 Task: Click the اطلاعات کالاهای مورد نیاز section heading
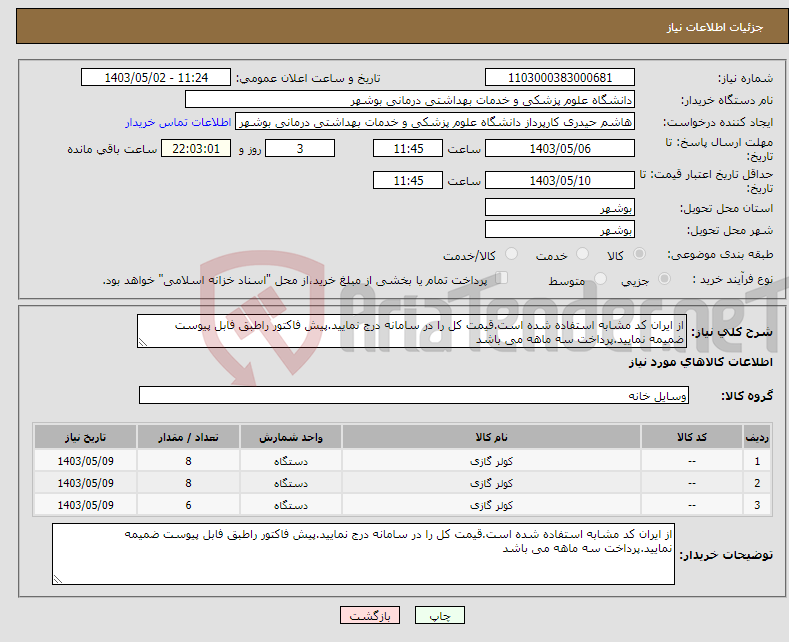coord(700,362)
